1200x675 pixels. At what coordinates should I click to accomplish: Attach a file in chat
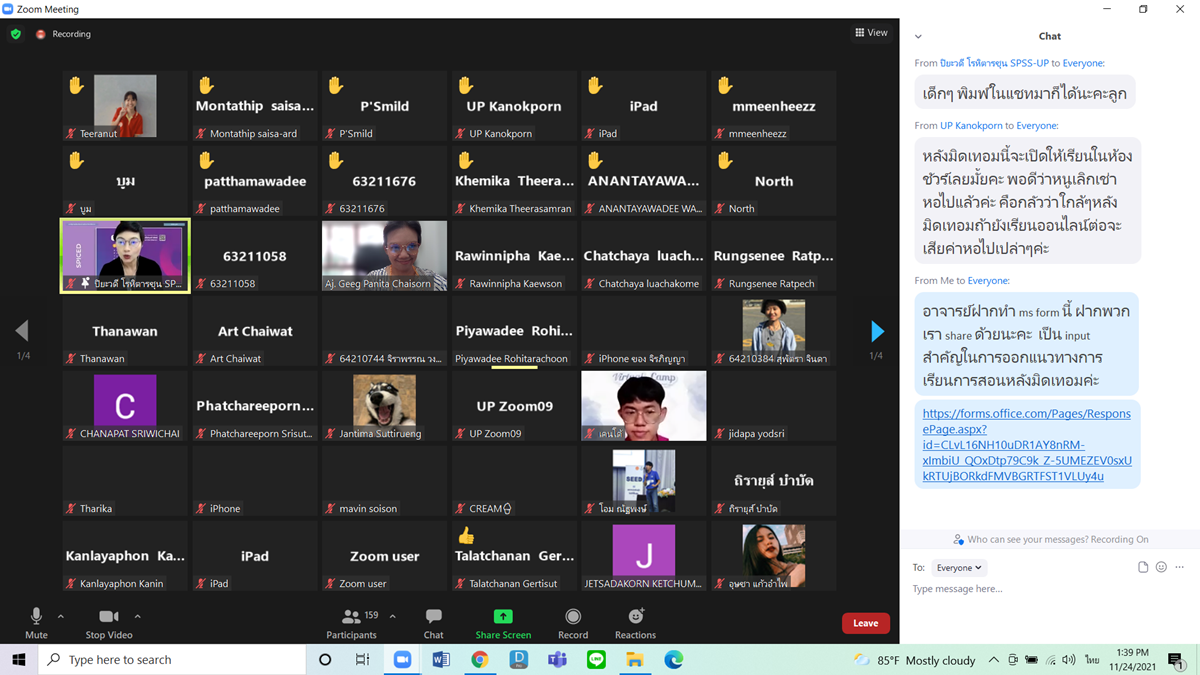point(1143,567)
